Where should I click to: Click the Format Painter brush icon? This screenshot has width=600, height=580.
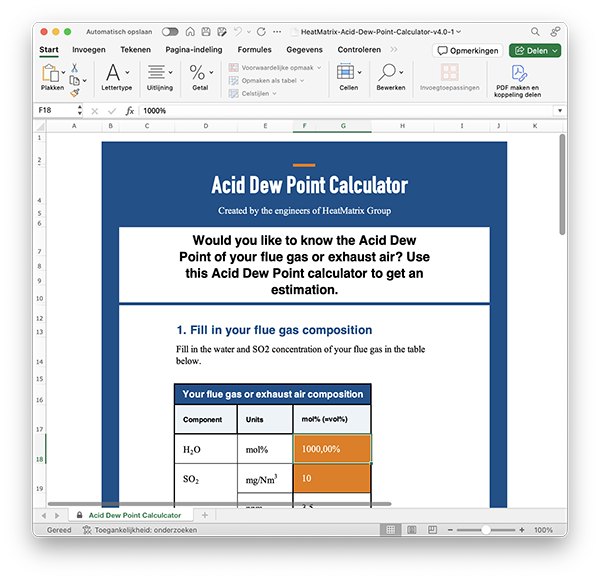[75, 93]
